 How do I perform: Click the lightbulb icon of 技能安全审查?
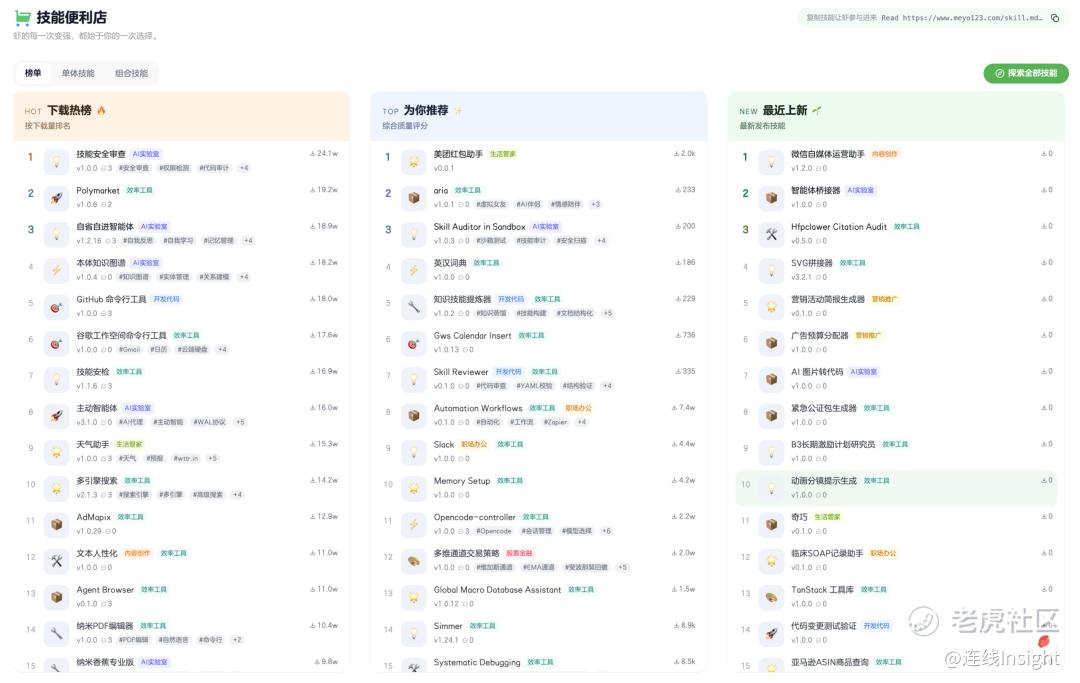click(x=56, y=161)
